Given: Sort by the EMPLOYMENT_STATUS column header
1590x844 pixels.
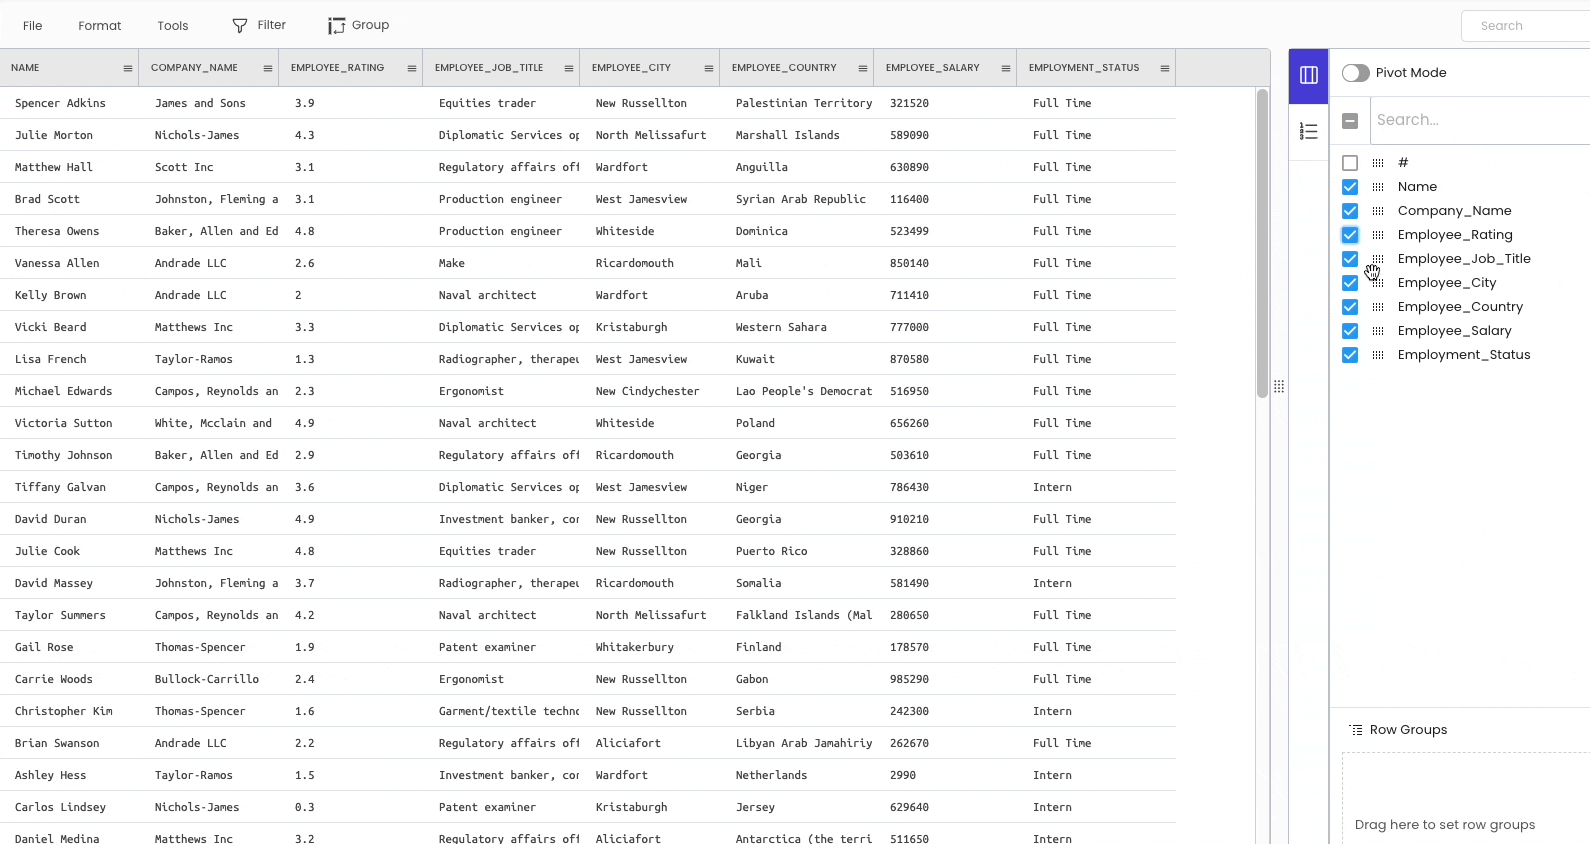Looking at the screenshot, I should click(x=1084, y=68).
